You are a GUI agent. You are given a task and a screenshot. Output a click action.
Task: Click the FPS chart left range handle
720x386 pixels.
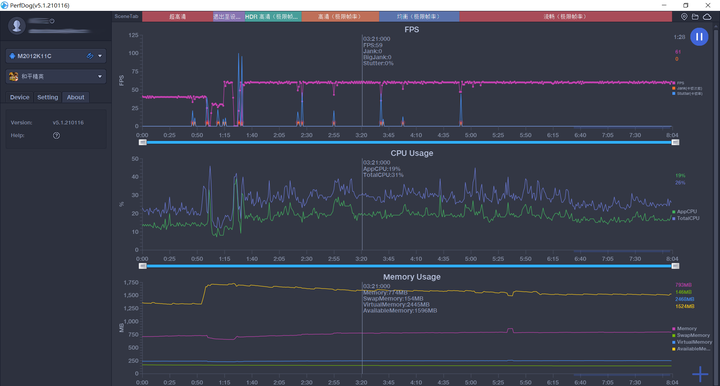(x=142, y=142)
